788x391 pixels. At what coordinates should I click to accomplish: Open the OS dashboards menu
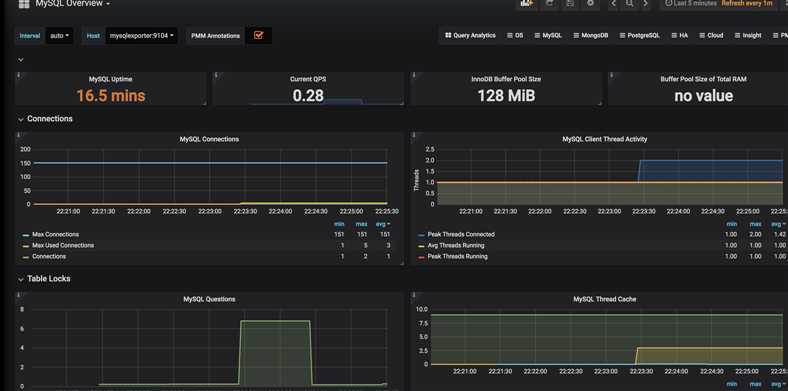point(515,36)
